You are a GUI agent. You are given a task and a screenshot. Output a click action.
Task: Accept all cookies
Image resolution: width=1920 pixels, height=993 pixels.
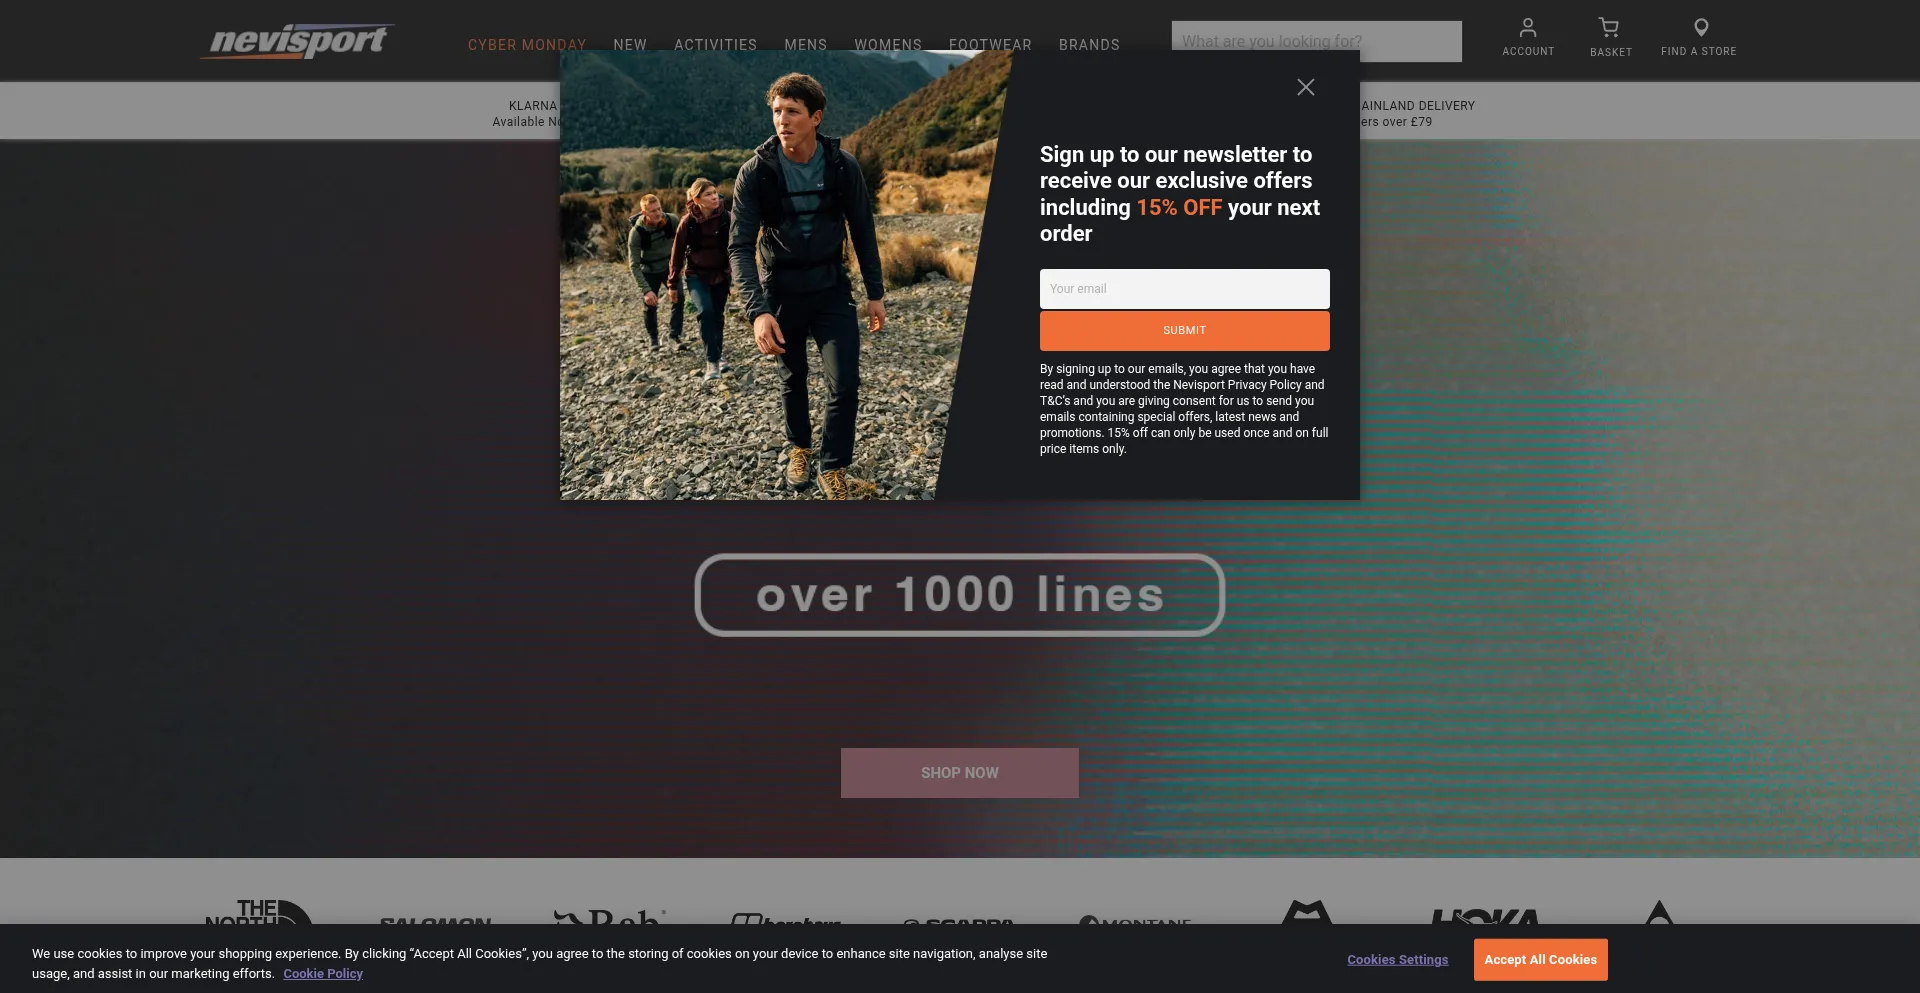click(1540, 960)
